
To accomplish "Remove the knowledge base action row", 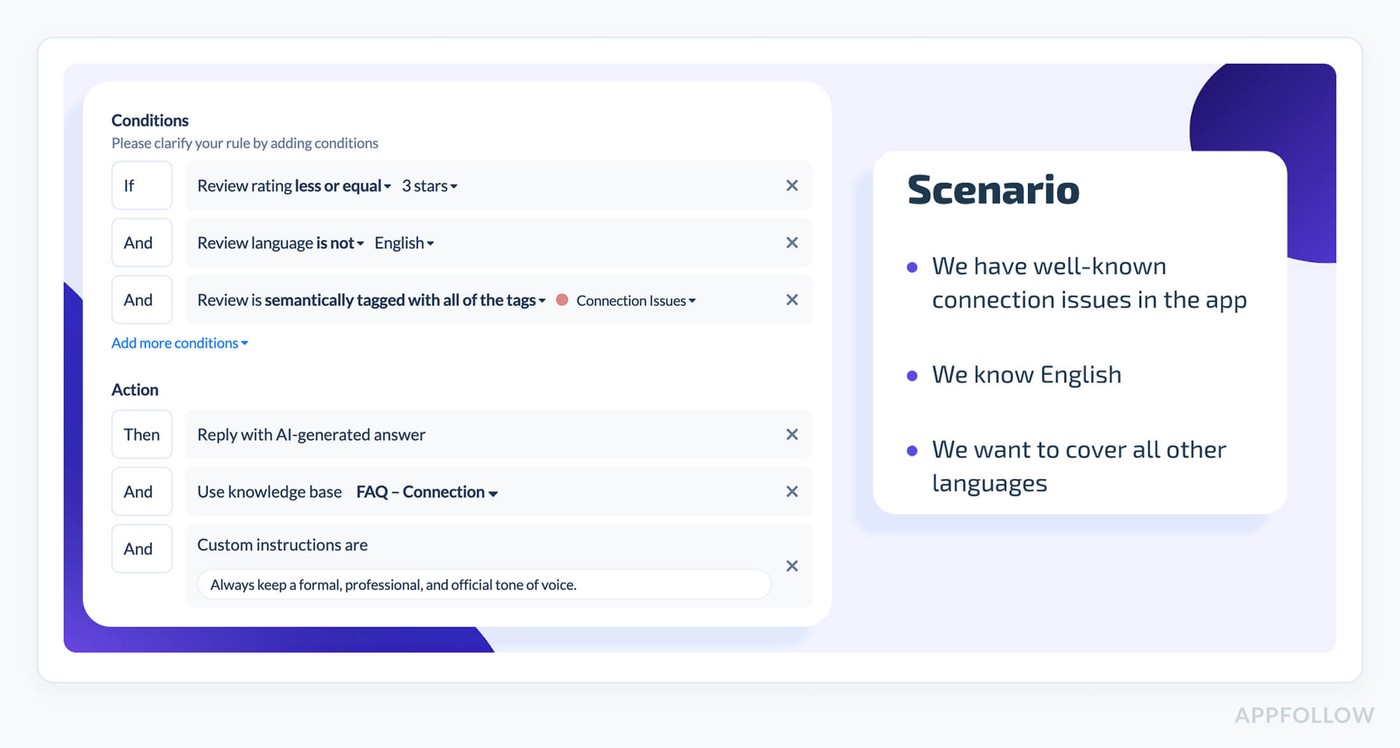I will [792, 492].
